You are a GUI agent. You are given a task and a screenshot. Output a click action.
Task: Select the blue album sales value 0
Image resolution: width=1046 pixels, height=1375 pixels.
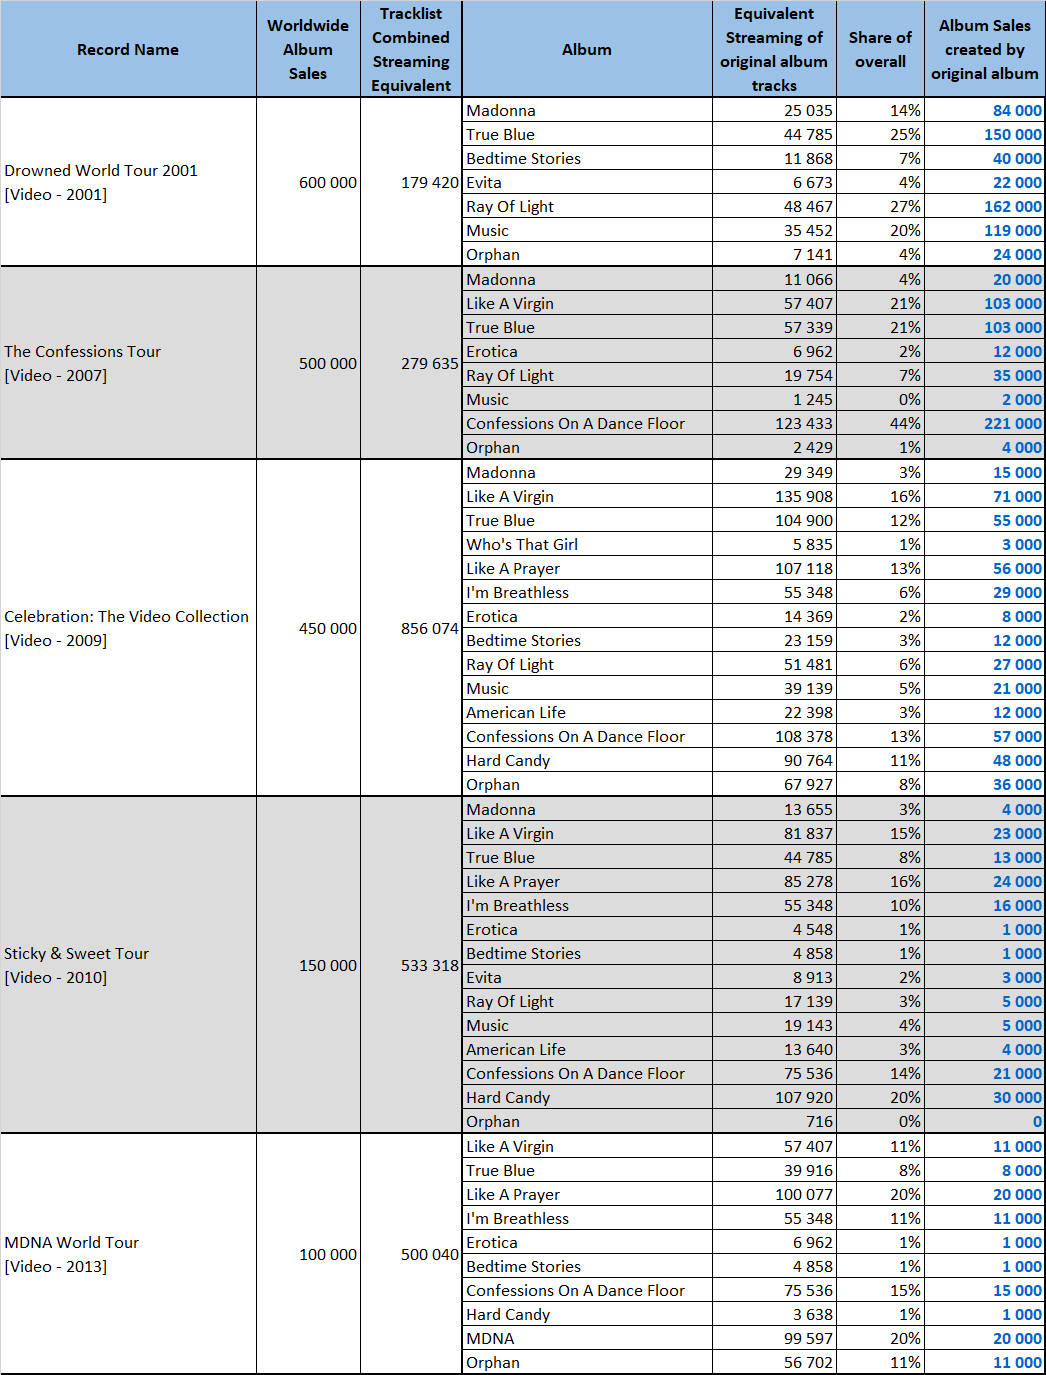click(985, 1121)
